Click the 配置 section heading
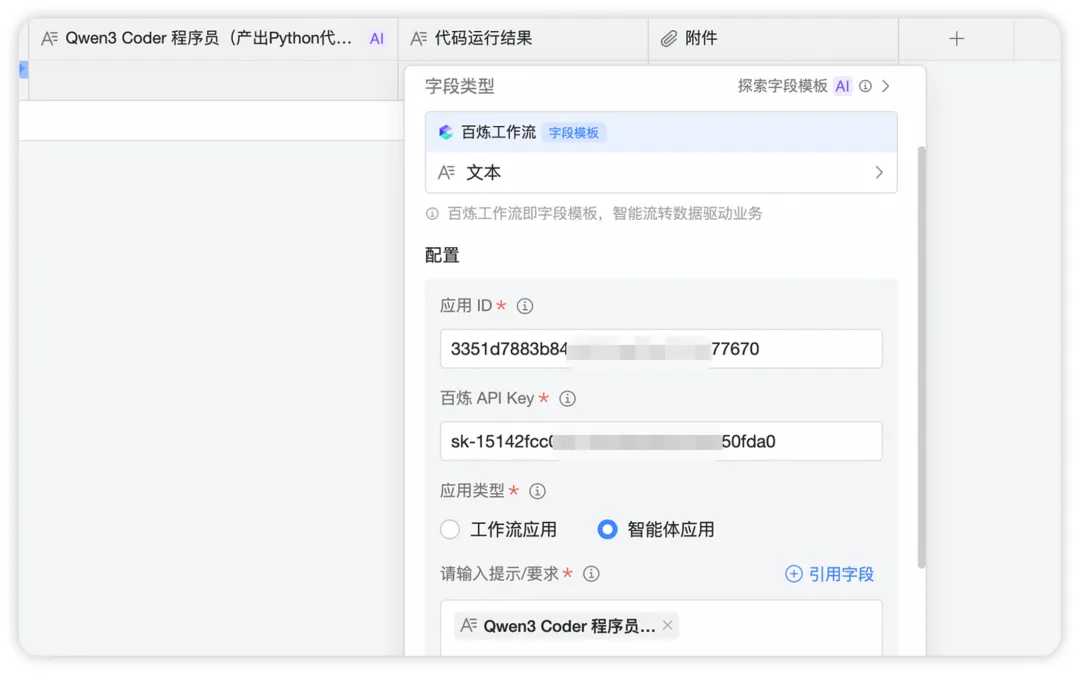Screen dimensions: 1080x678 tap(442, 256)
